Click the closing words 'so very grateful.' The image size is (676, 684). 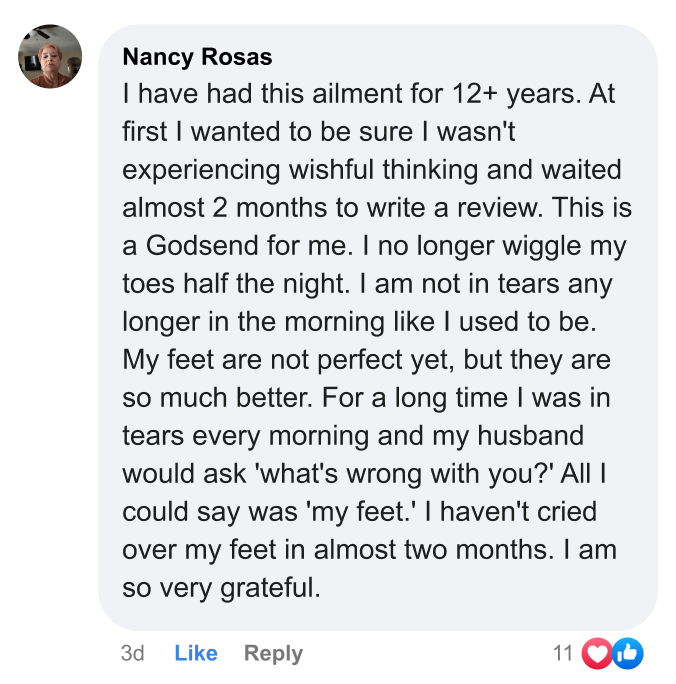tap(221, 587)
